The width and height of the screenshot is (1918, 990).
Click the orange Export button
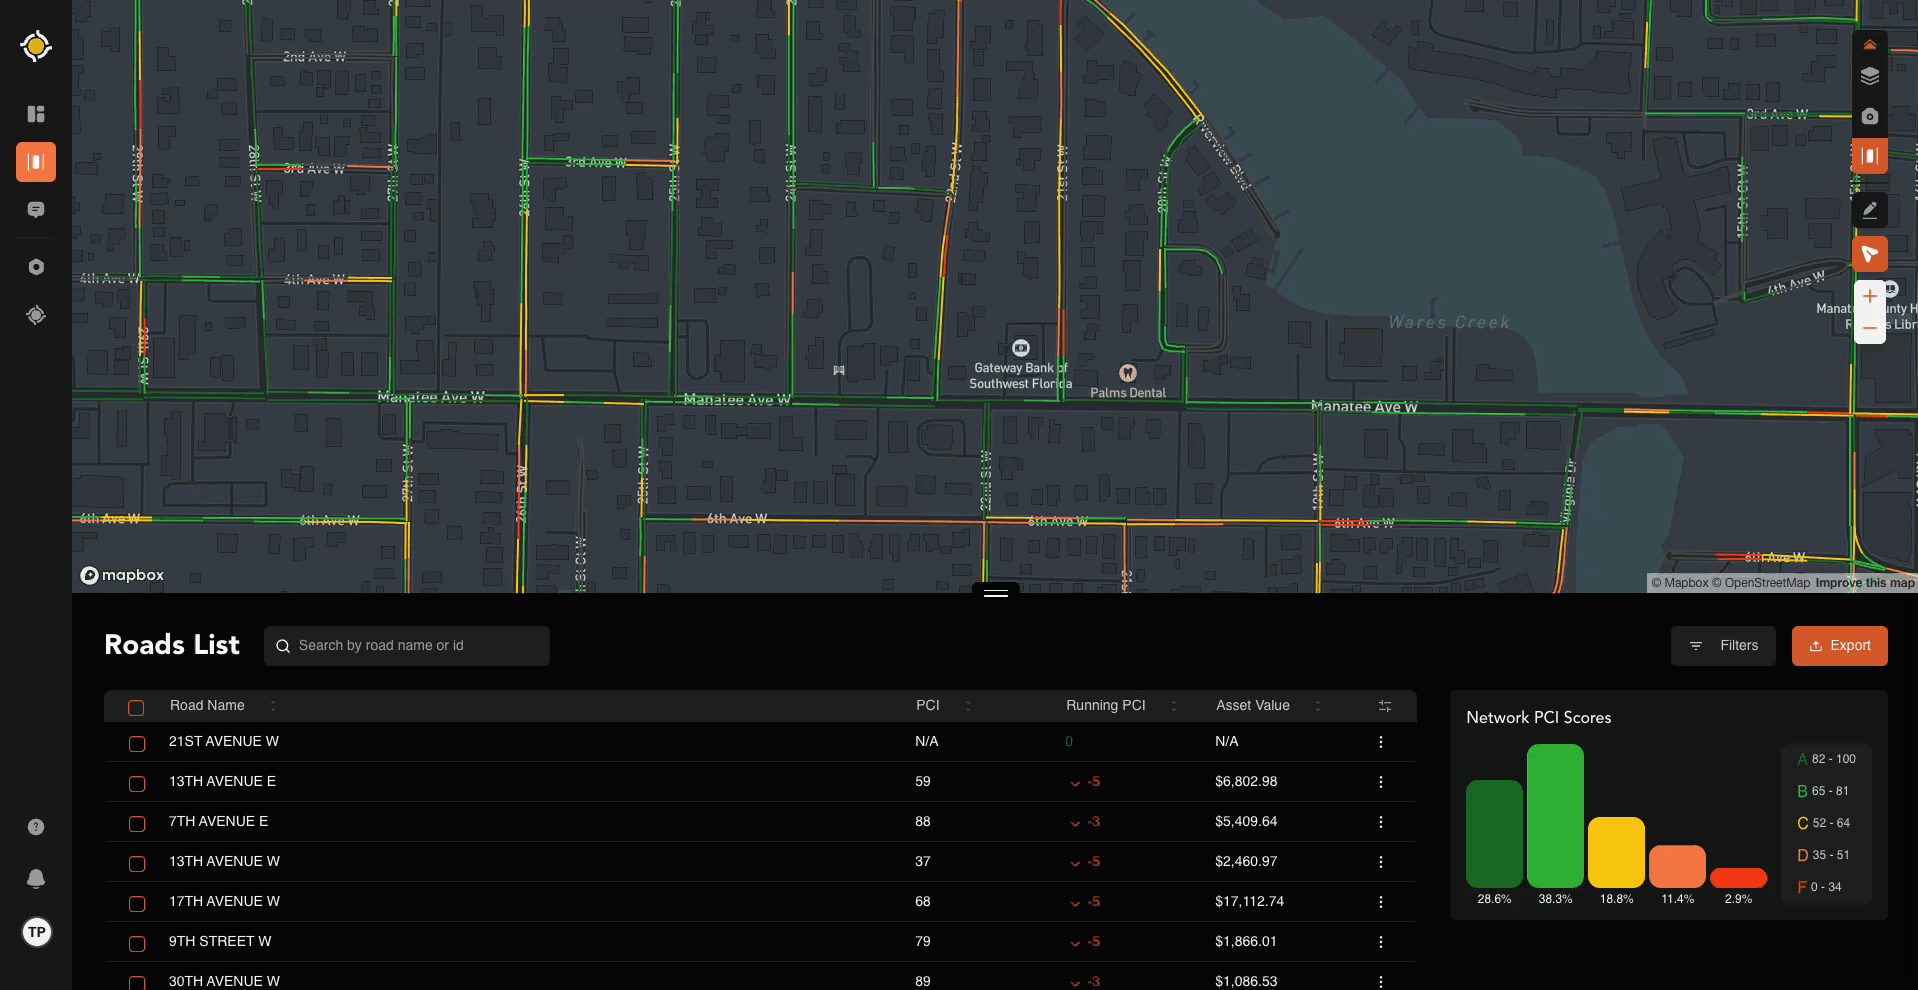[x=1839, y=646]
